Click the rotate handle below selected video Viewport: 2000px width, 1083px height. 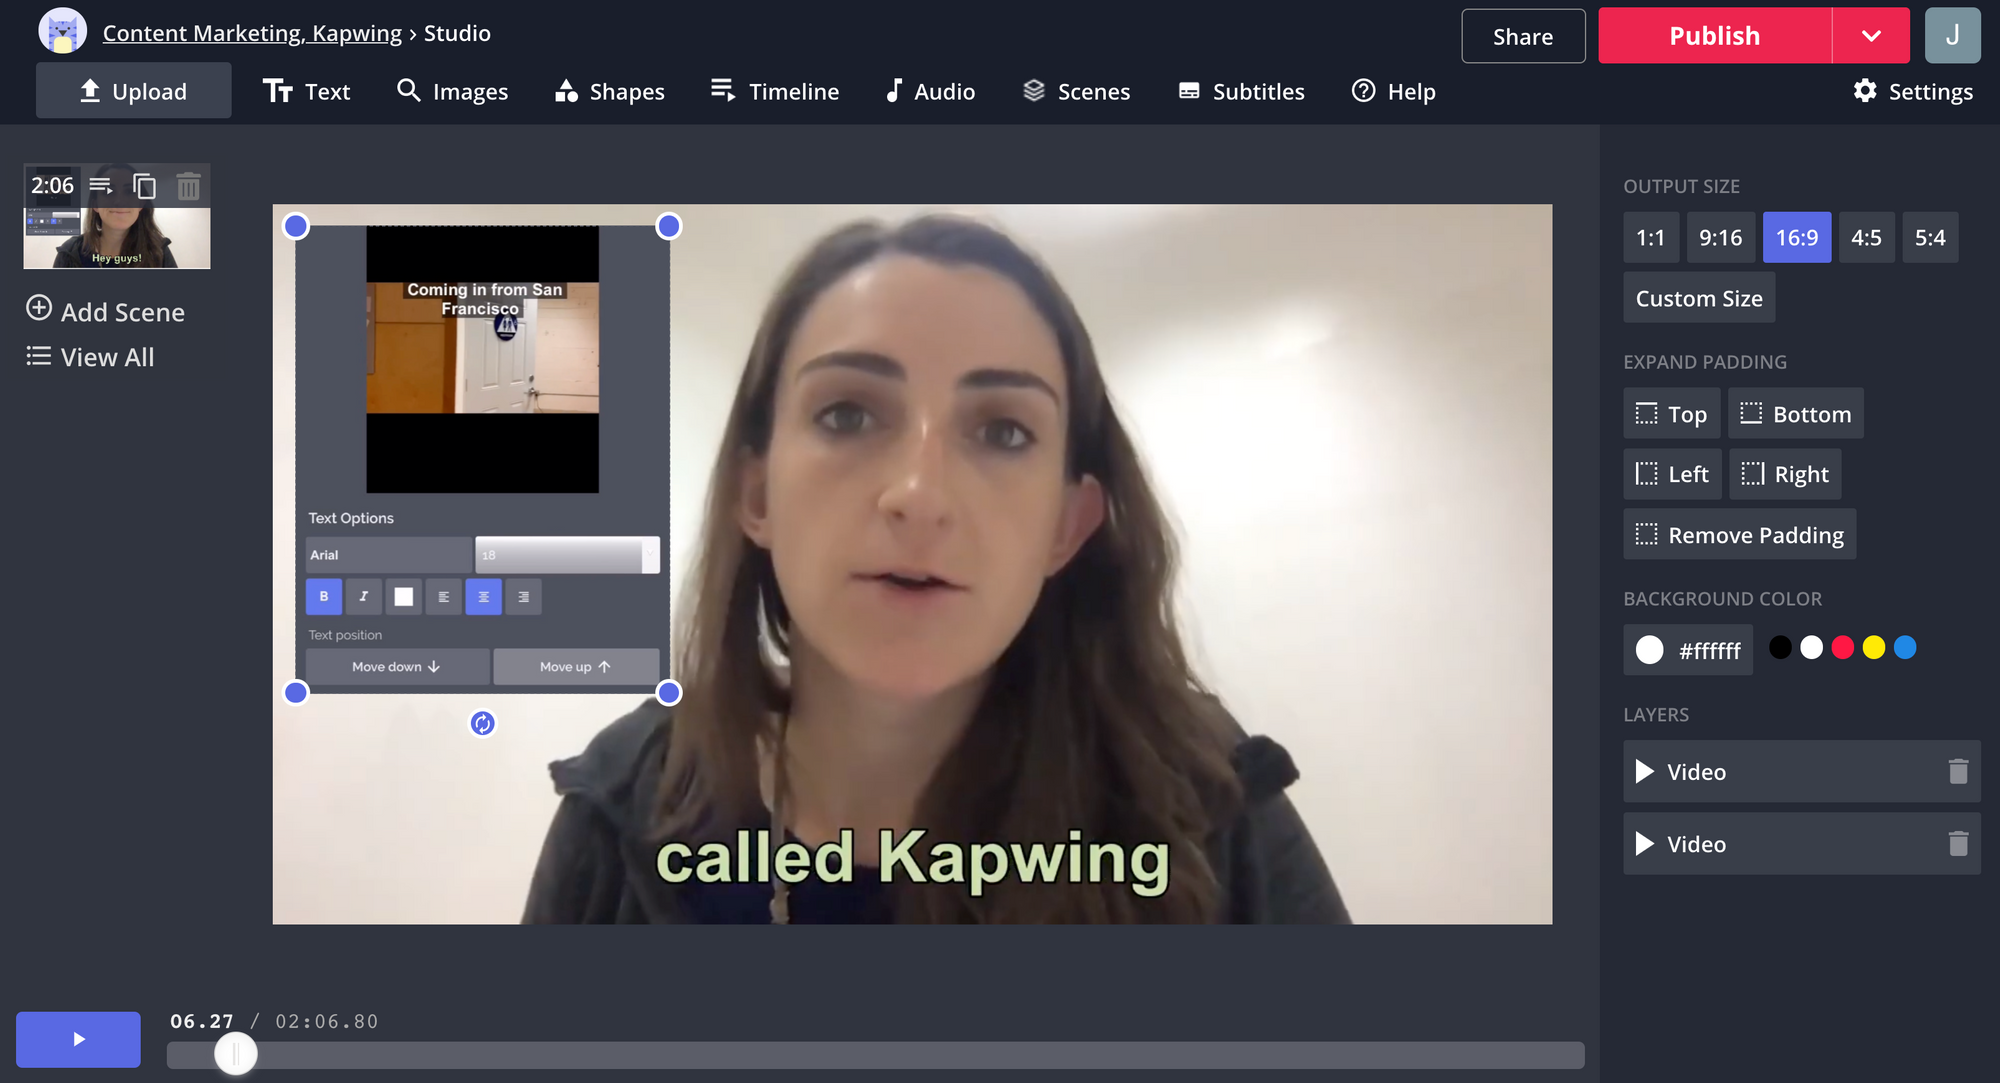482,723
